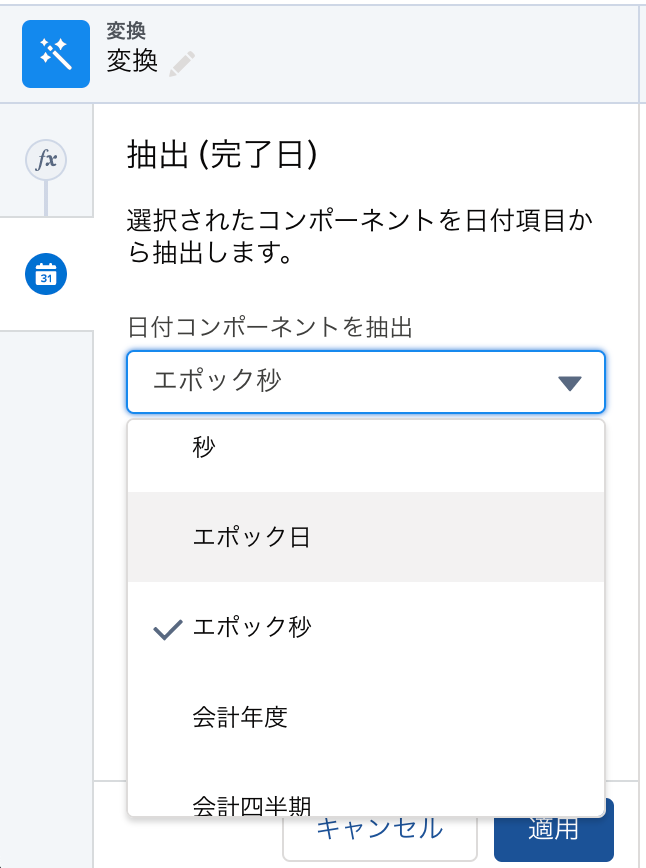Click the blue magic wand transform icon
This screenshot has height=868, width=646.
56,54
